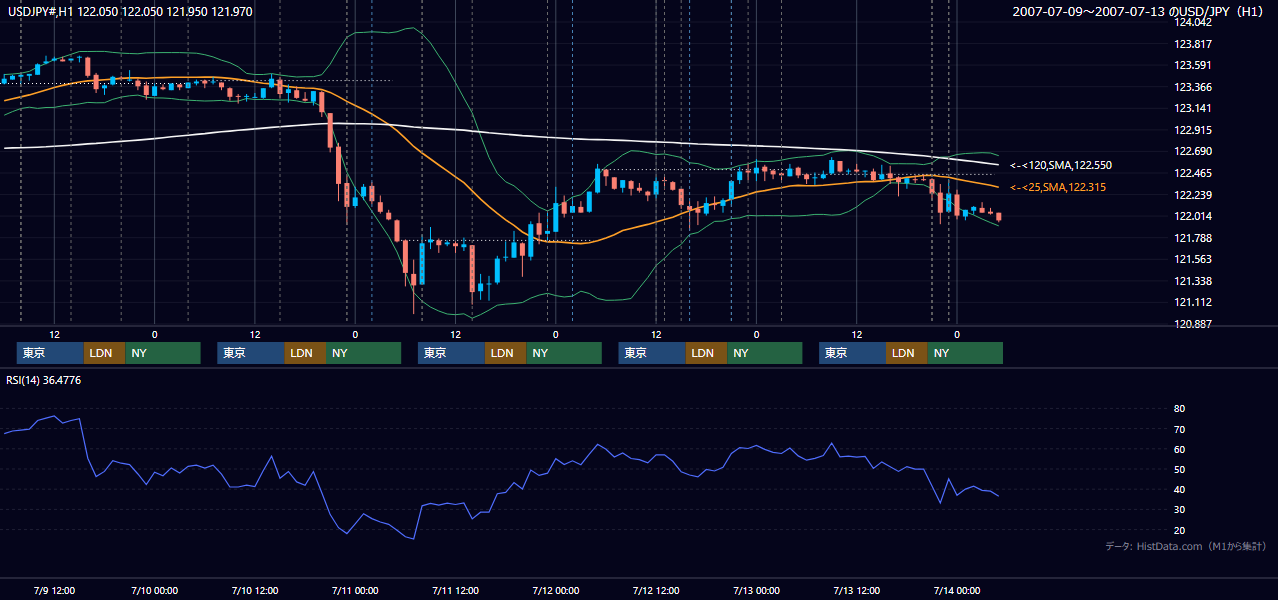Click price axis value 121.112
Screen dimensions: 1278x600
tap(1192, 302)
